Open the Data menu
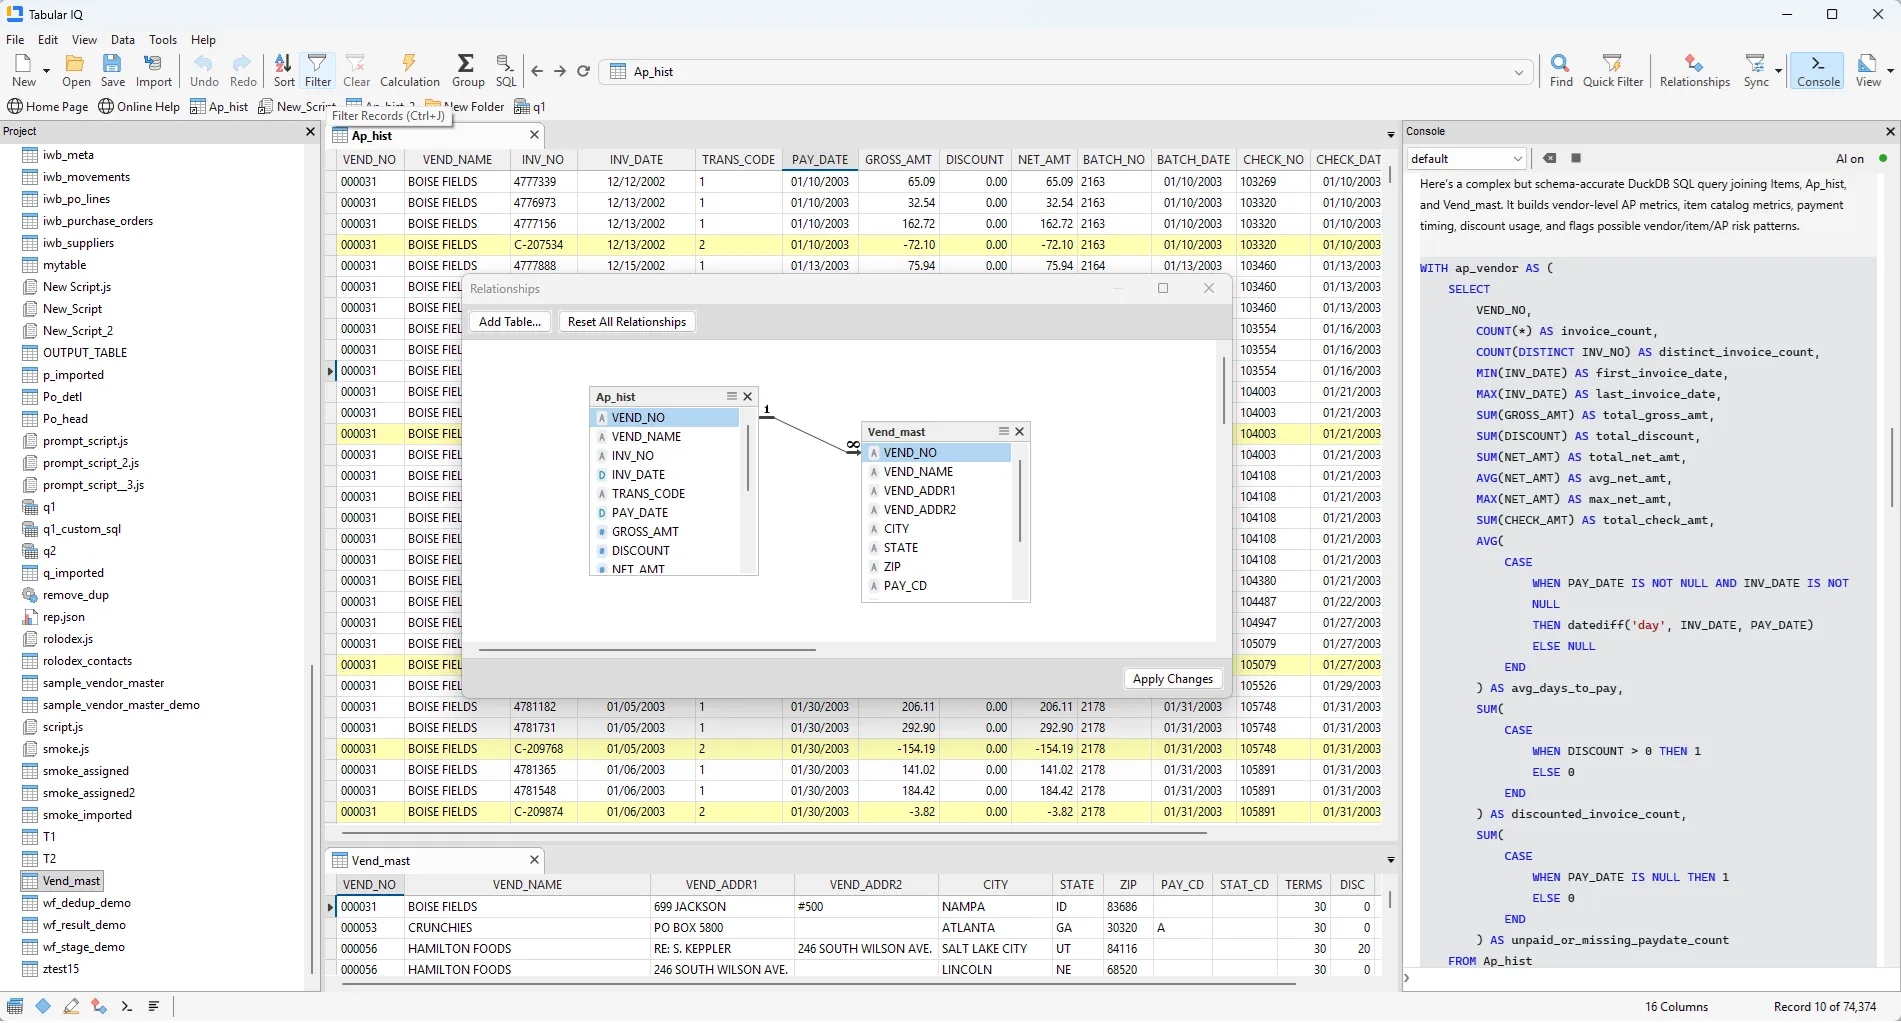Viewport: 1901px width, 1023px height. 123,40
